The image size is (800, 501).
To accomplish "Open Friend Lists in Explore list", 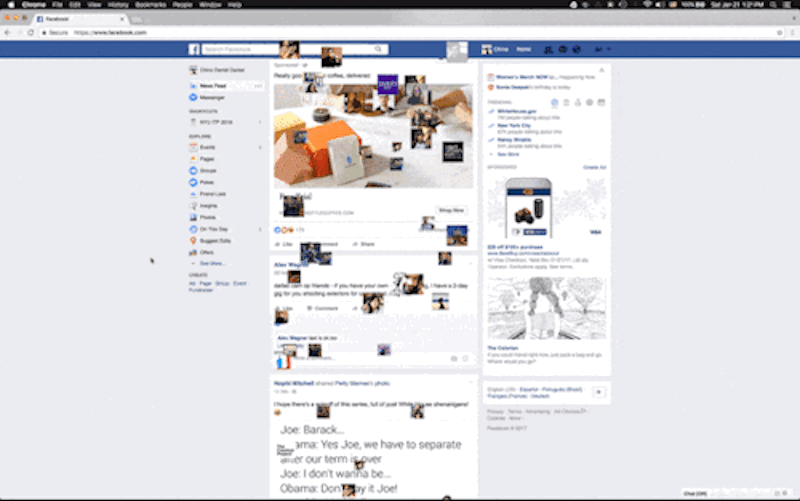I will 213,194.
